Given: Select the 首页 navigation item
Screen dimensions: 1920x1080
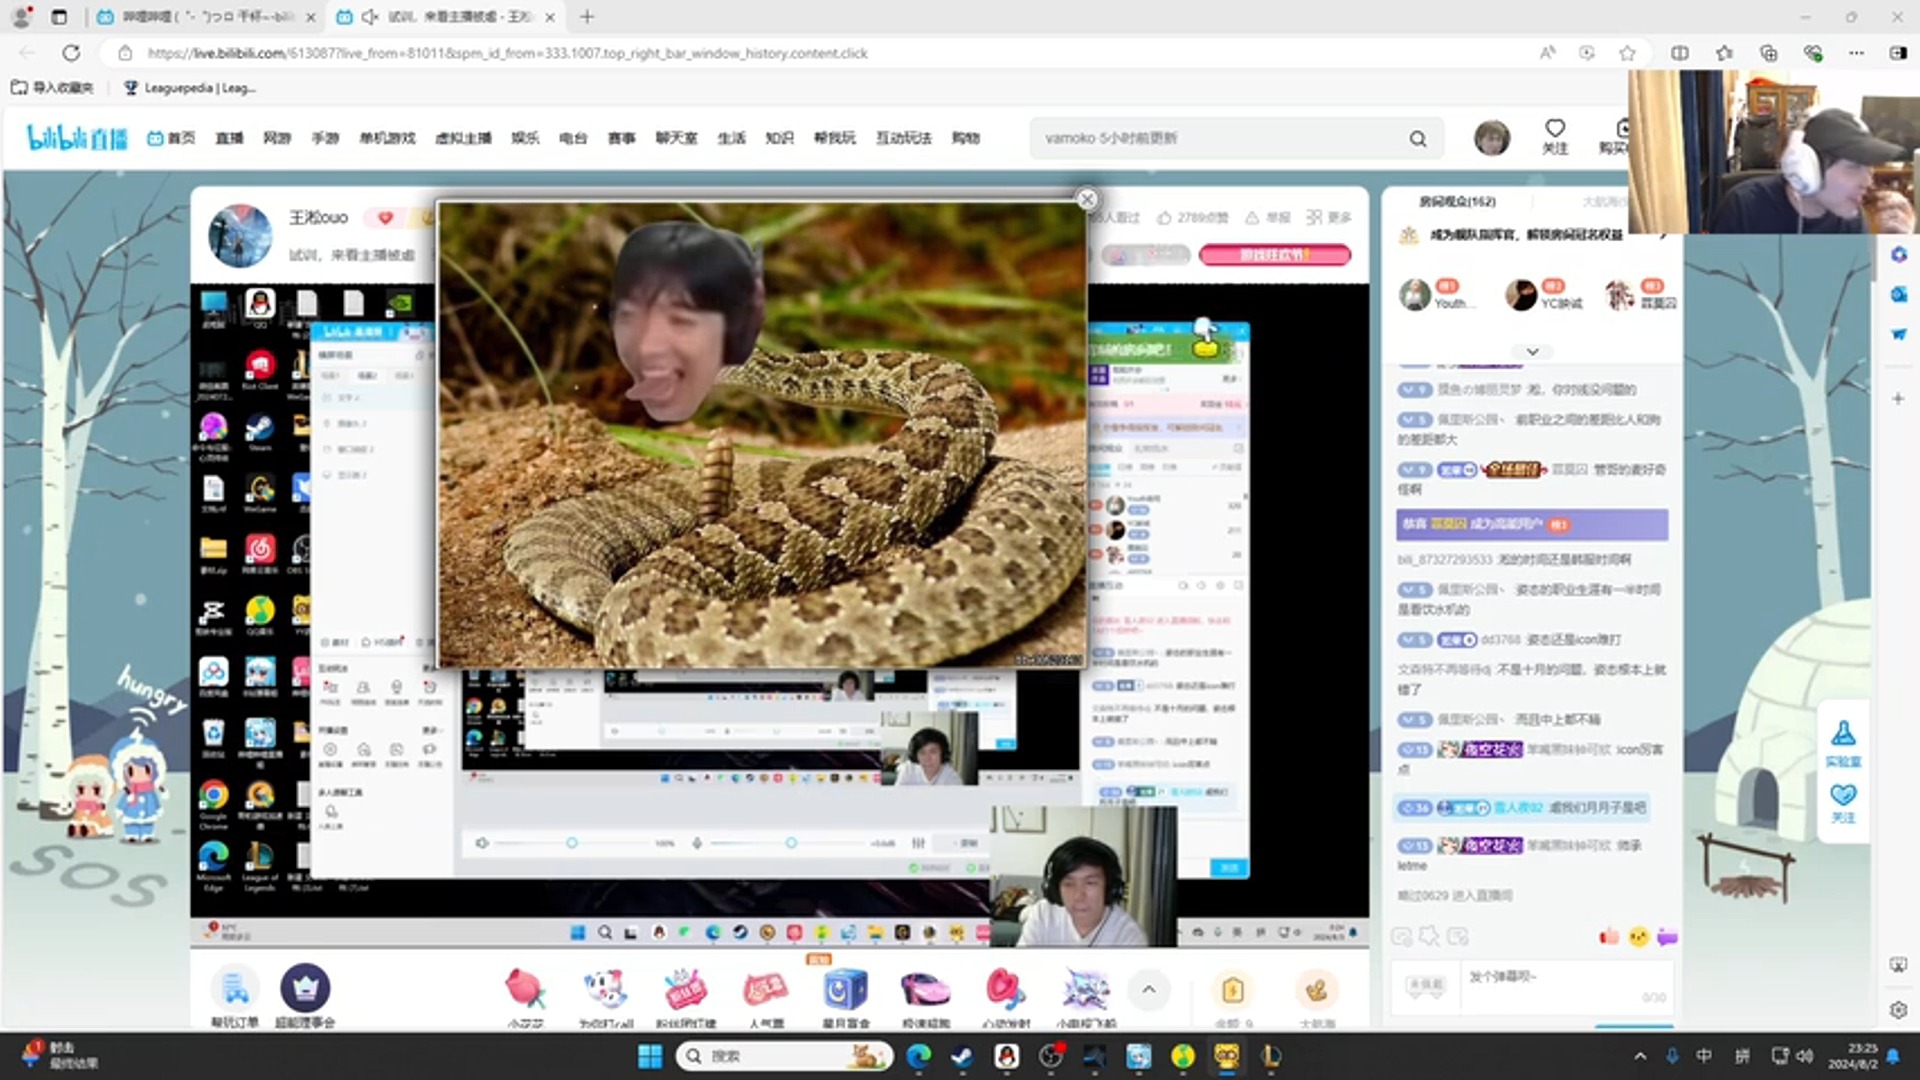Looking at the screenshot, I should [x=172, y=138].
